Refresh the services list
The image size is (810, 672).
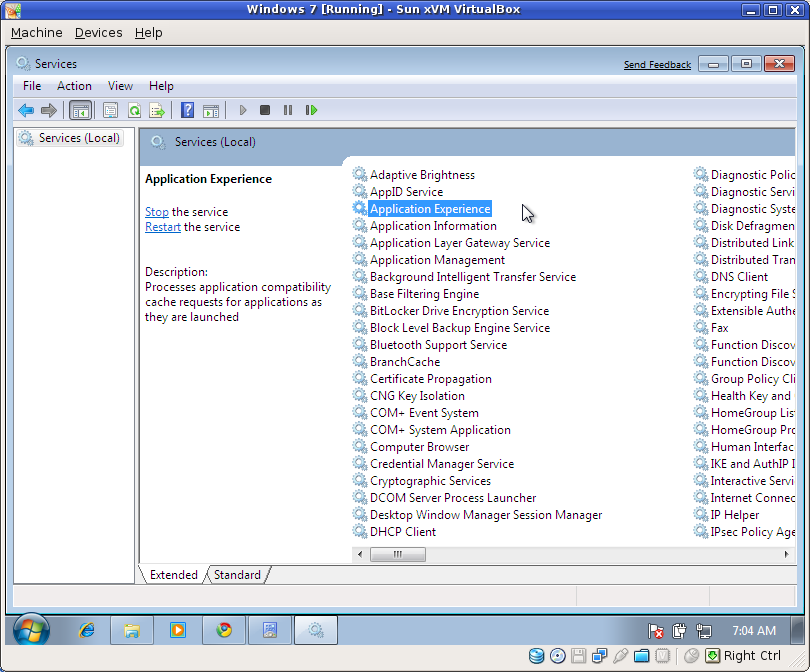click(134, 110)
